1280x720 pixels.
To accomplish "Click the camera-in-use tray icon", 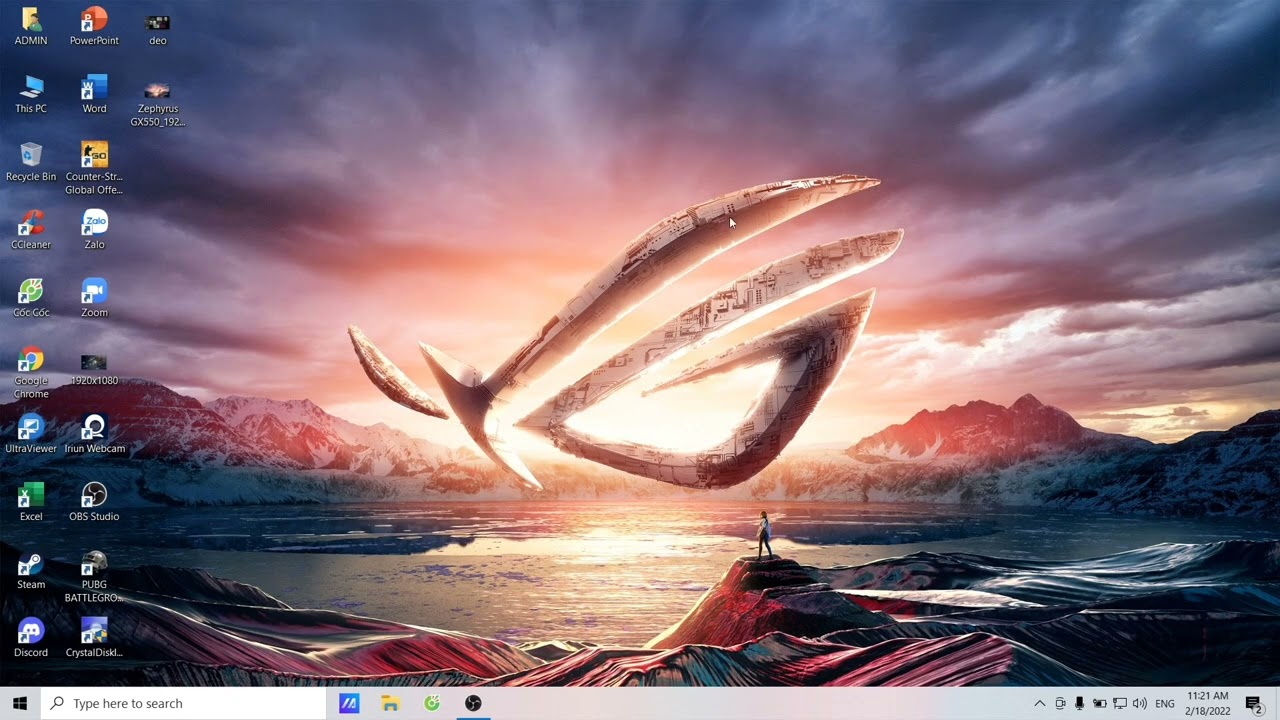I will 1060,704.
